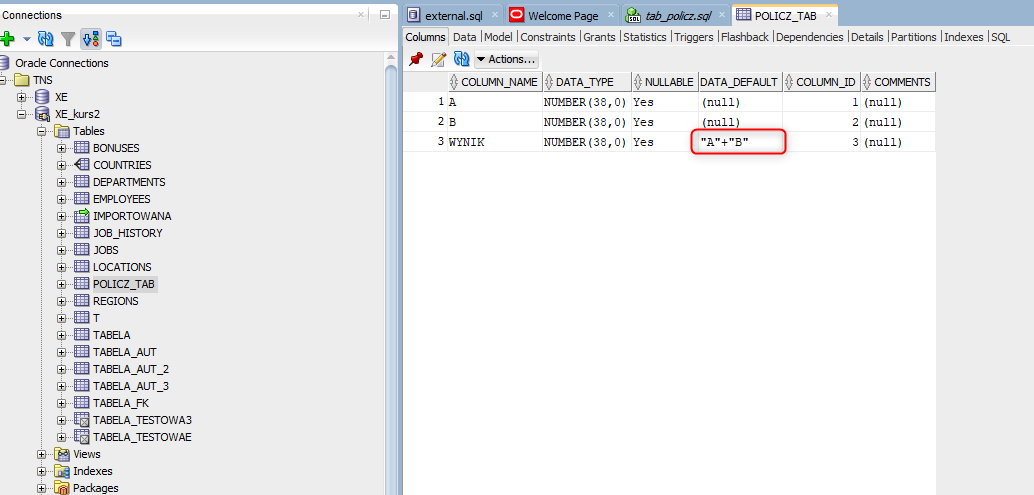Open the New Connection dropdown arrow
The image size is (1034, 495).
tap(27, 39)
